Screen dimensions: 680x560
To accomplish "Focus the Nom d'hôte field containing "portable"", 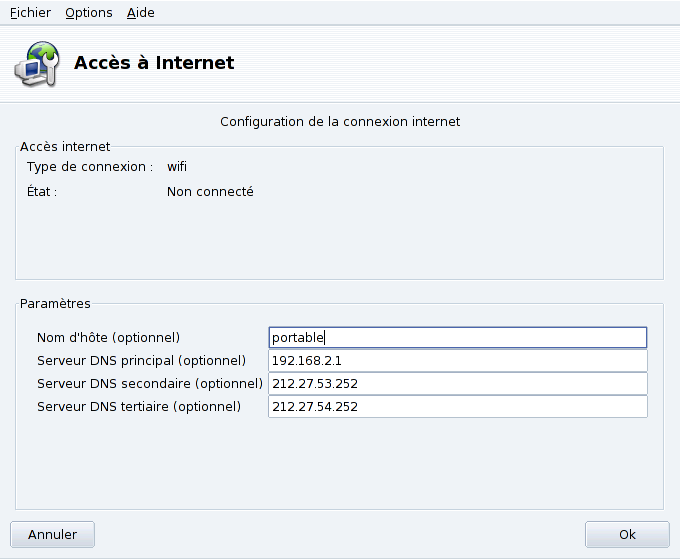I will click(457, 338).
